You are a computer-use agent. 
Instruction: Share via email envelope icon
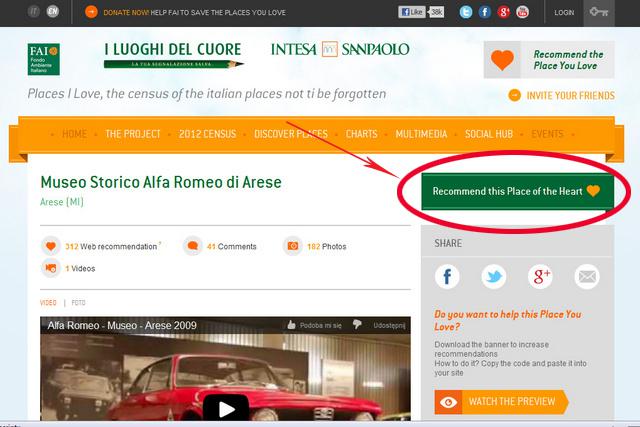pos(587,277)
